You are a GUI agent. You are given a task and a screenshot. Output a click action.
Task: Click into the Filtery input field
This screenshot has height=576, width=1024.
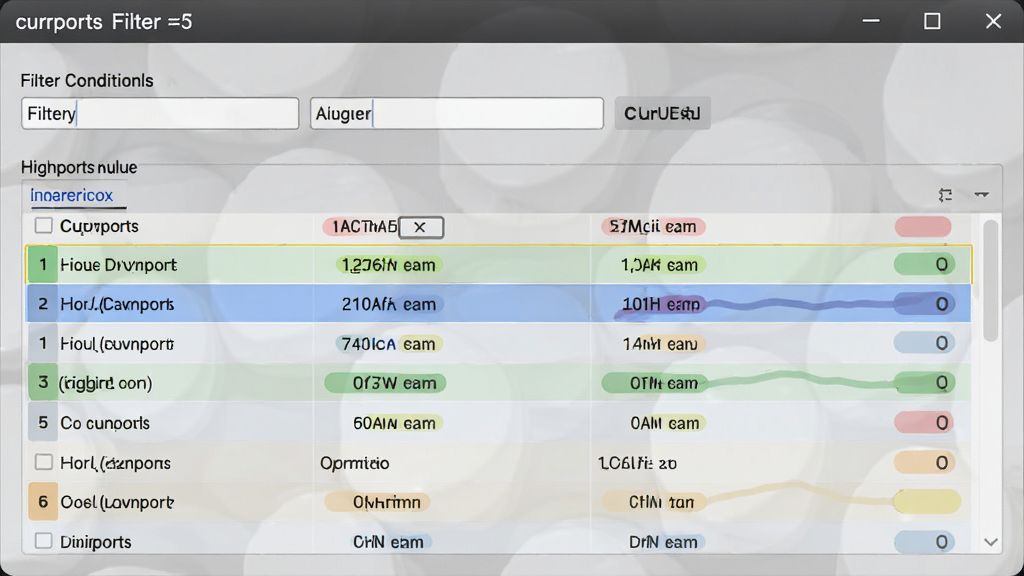click(x=160, y=114)
